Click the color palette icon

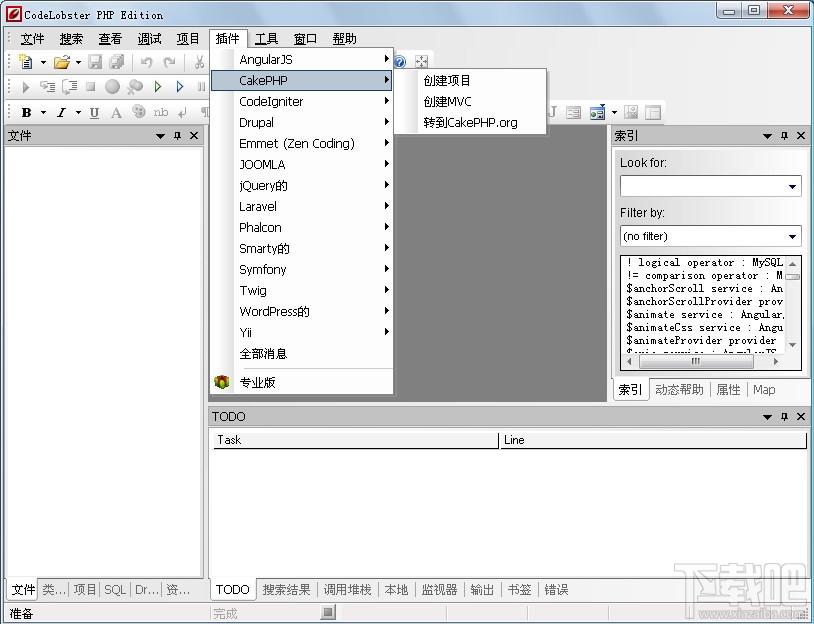point(139,112)
